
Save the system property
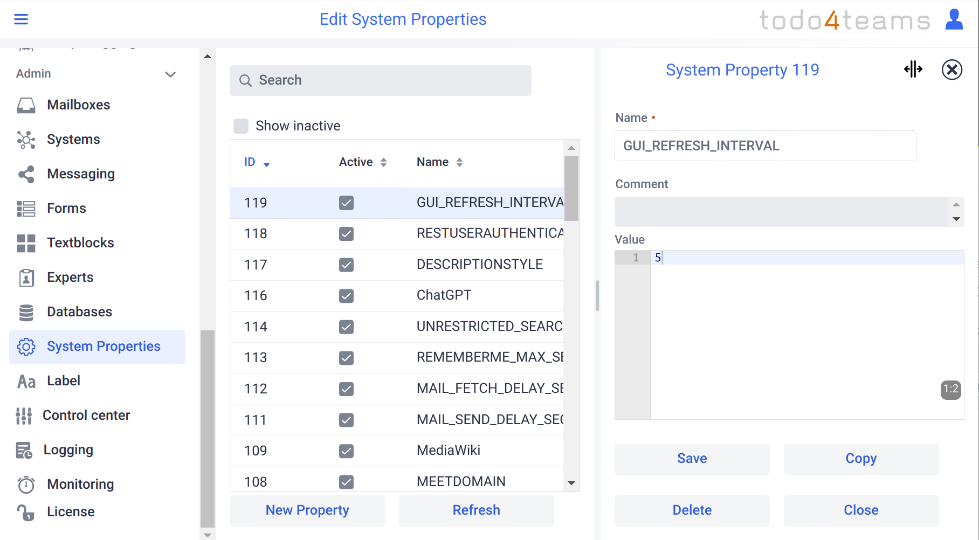pos(692,459)
